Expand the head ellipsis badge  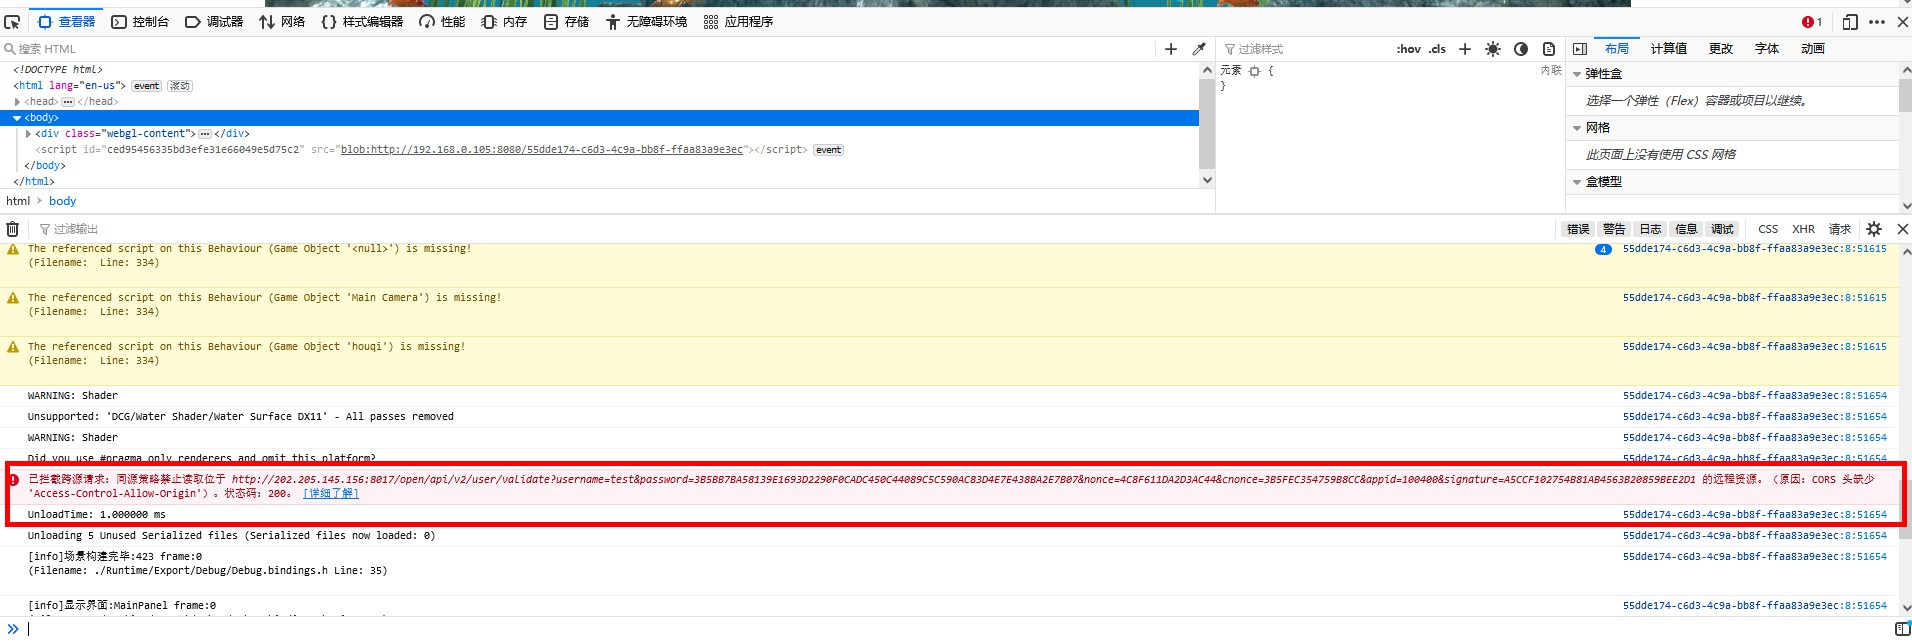pos(68,102)
